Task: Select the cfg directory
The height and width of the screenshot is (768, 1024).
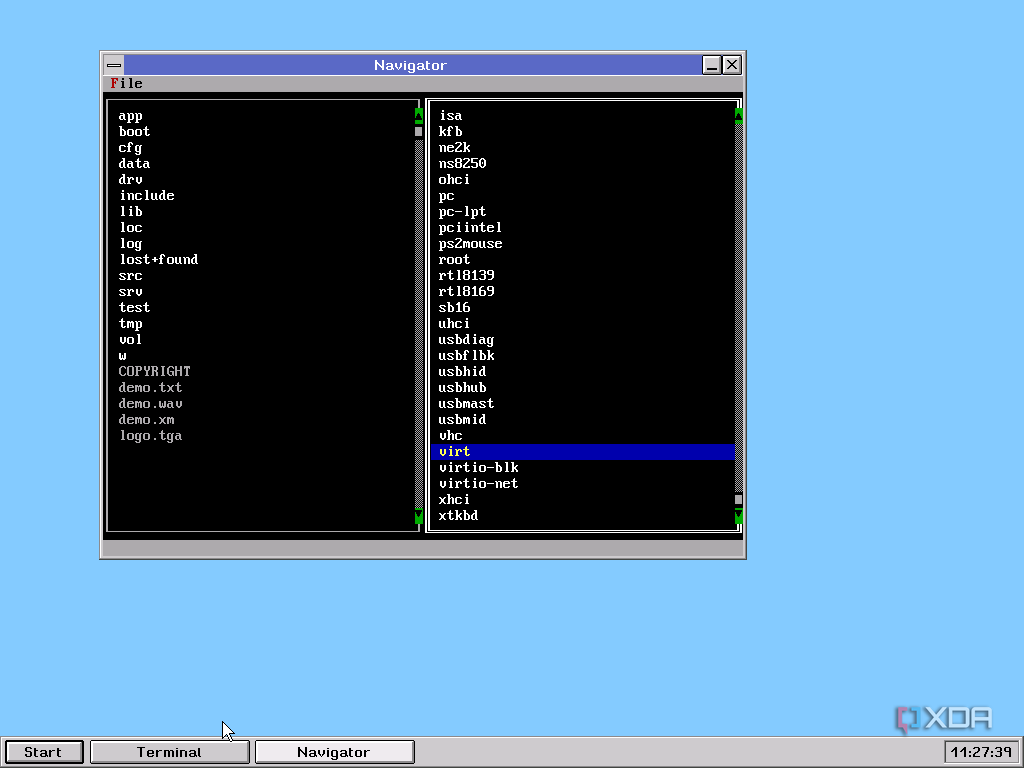Action: (131, 148)
